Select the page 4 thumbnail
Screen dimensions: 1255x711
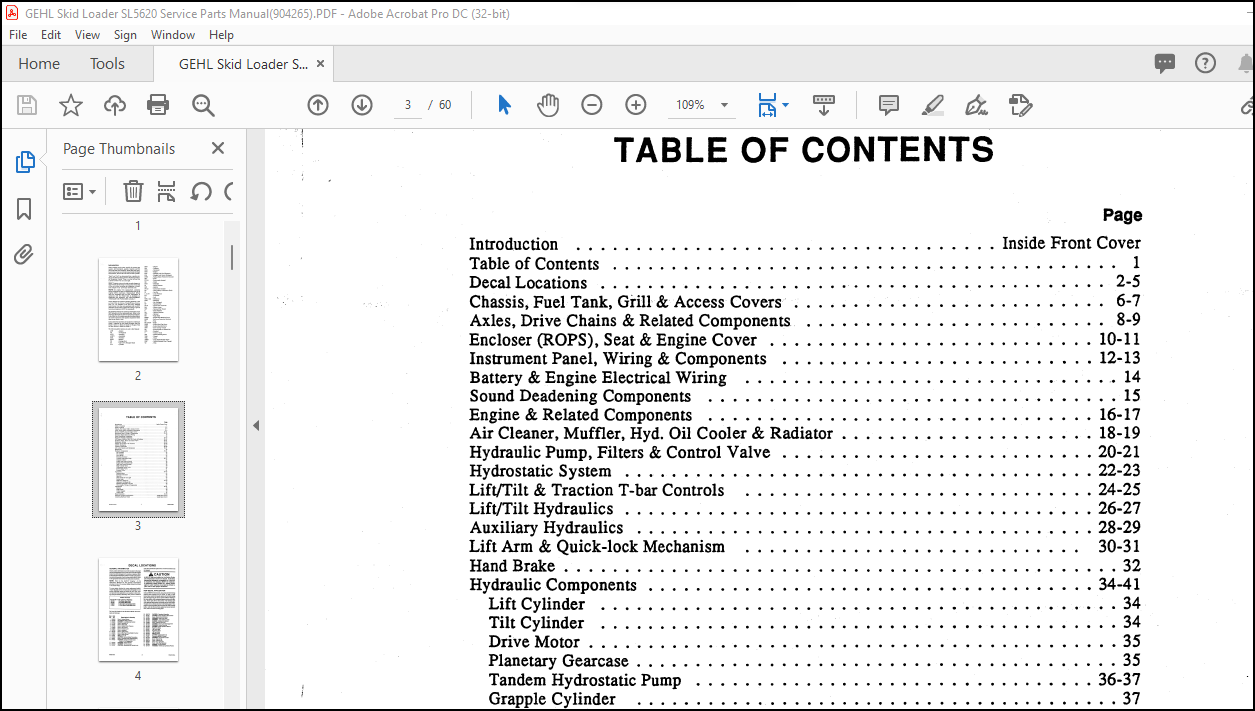138,609
